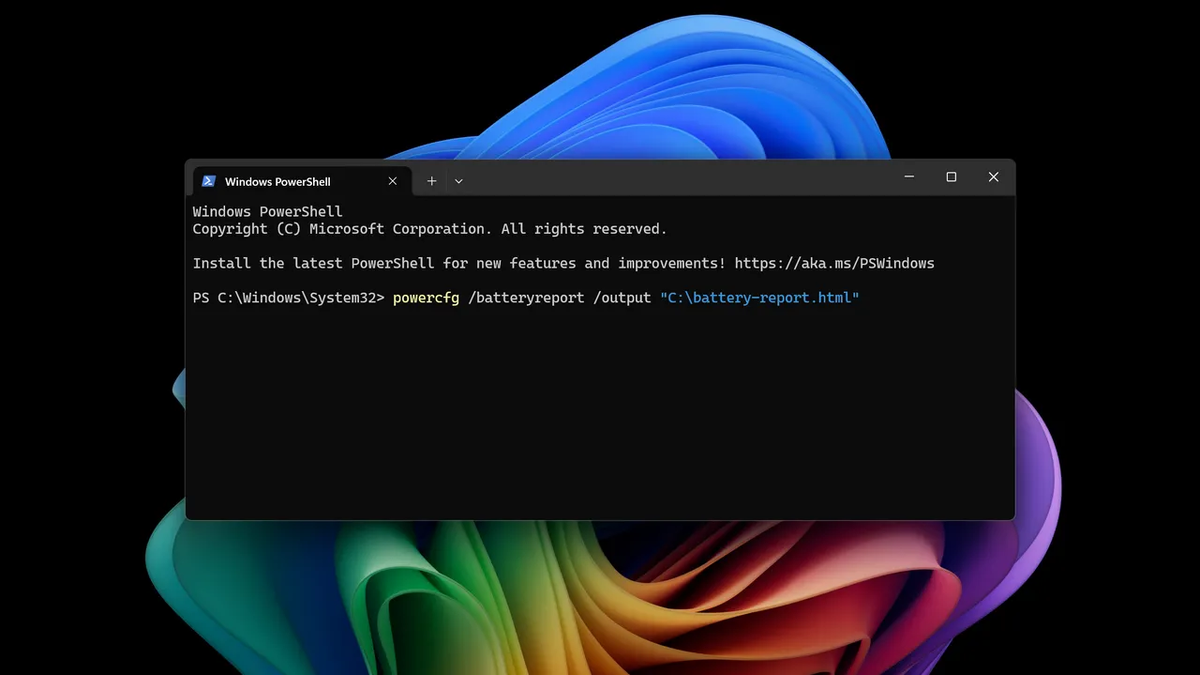Click the Copyright (C) Microsoft Corporation line
This screenshot has height=675, width=1200.
point(430,229)
